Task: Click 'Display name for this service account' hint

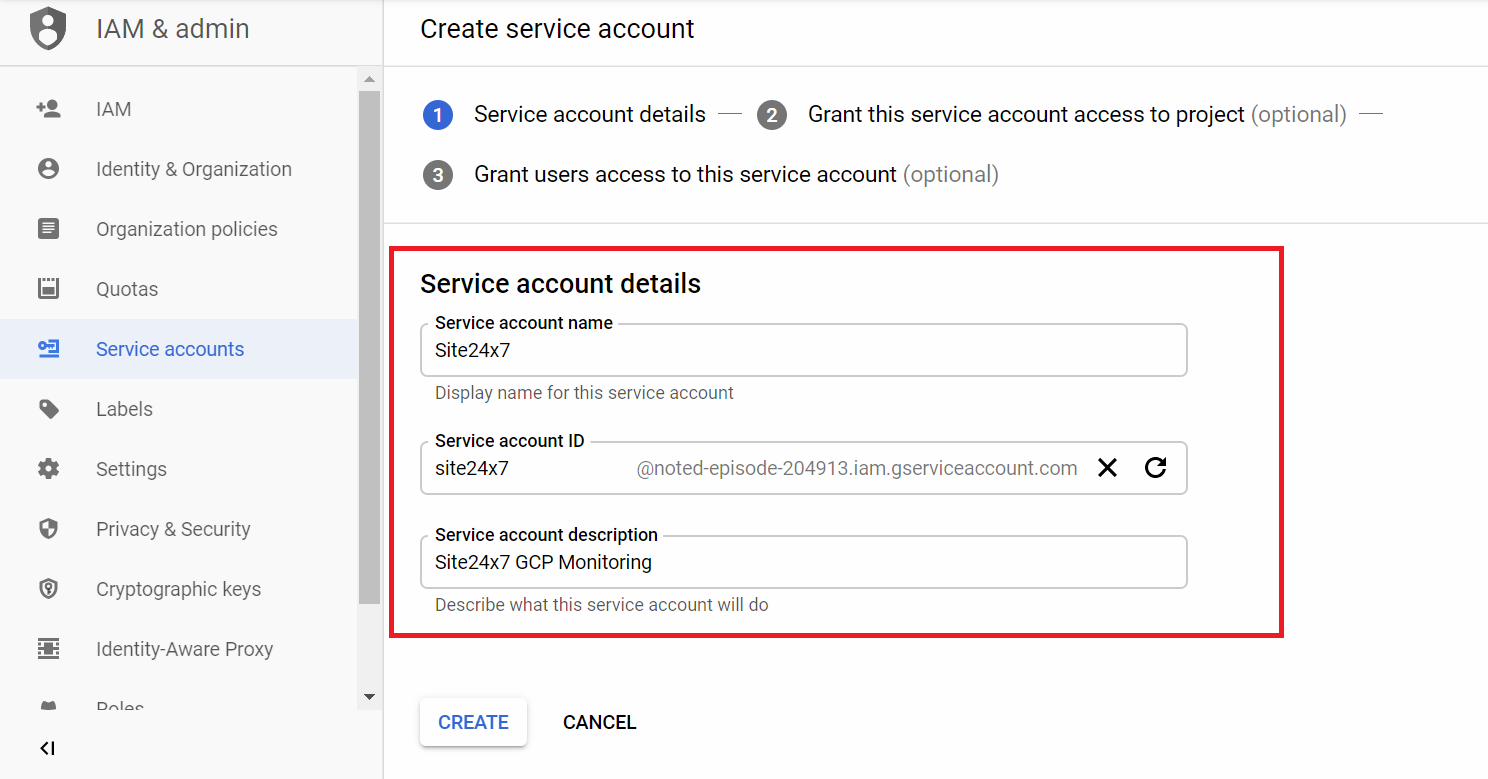Action: click(x=584, y=393)
